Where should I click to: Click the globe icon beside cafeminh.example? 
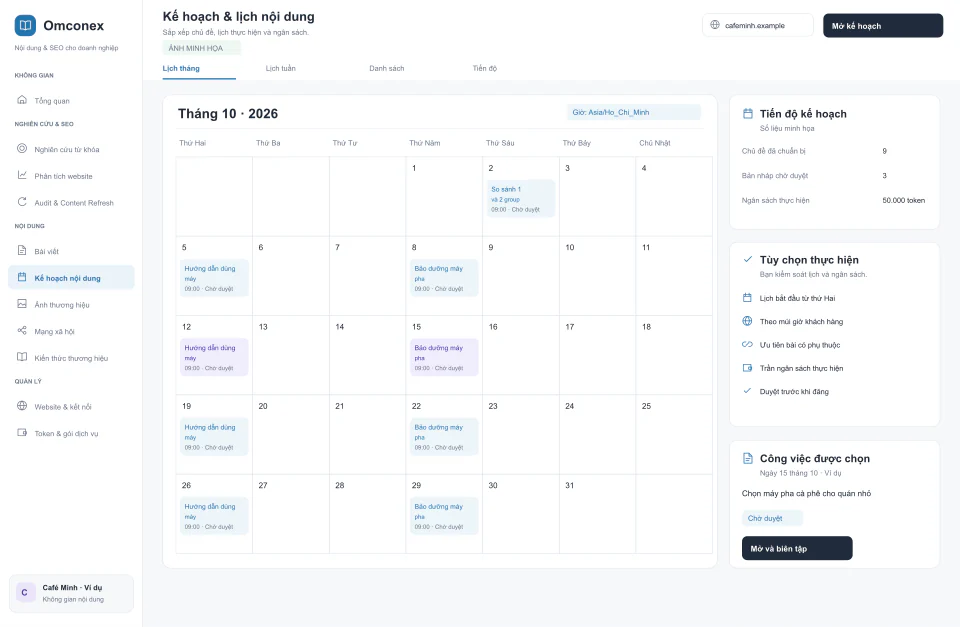[714, 25]
